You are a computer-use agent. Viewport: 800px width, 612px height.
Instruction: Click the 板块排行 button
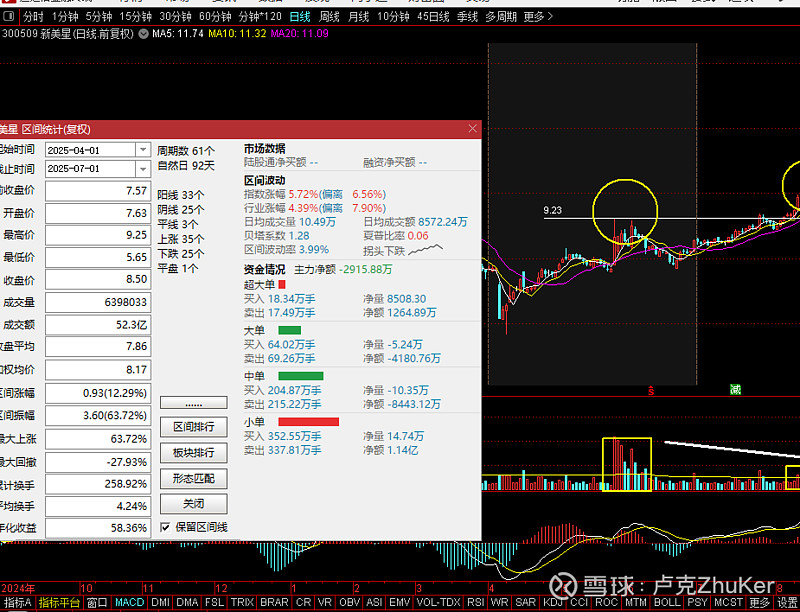pos(194,452)
